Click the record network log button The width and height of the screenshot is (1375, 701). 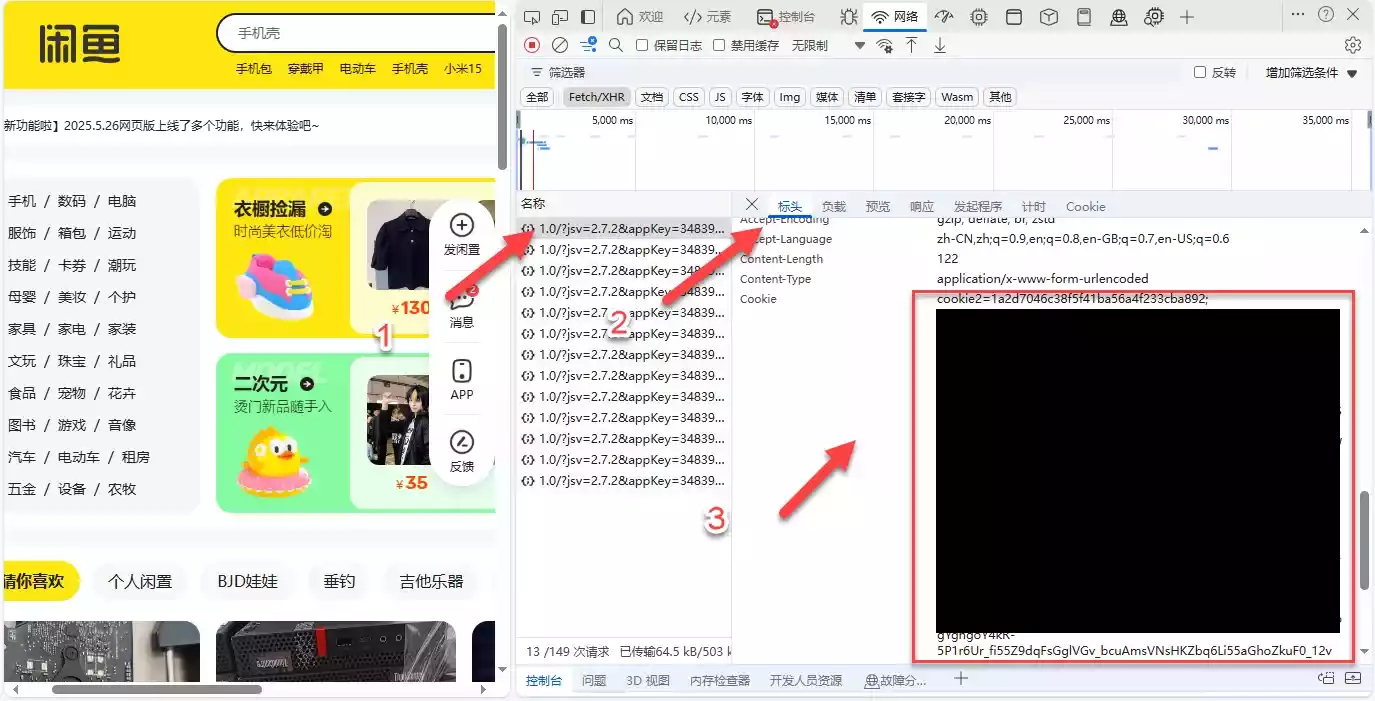coord(532,45)
